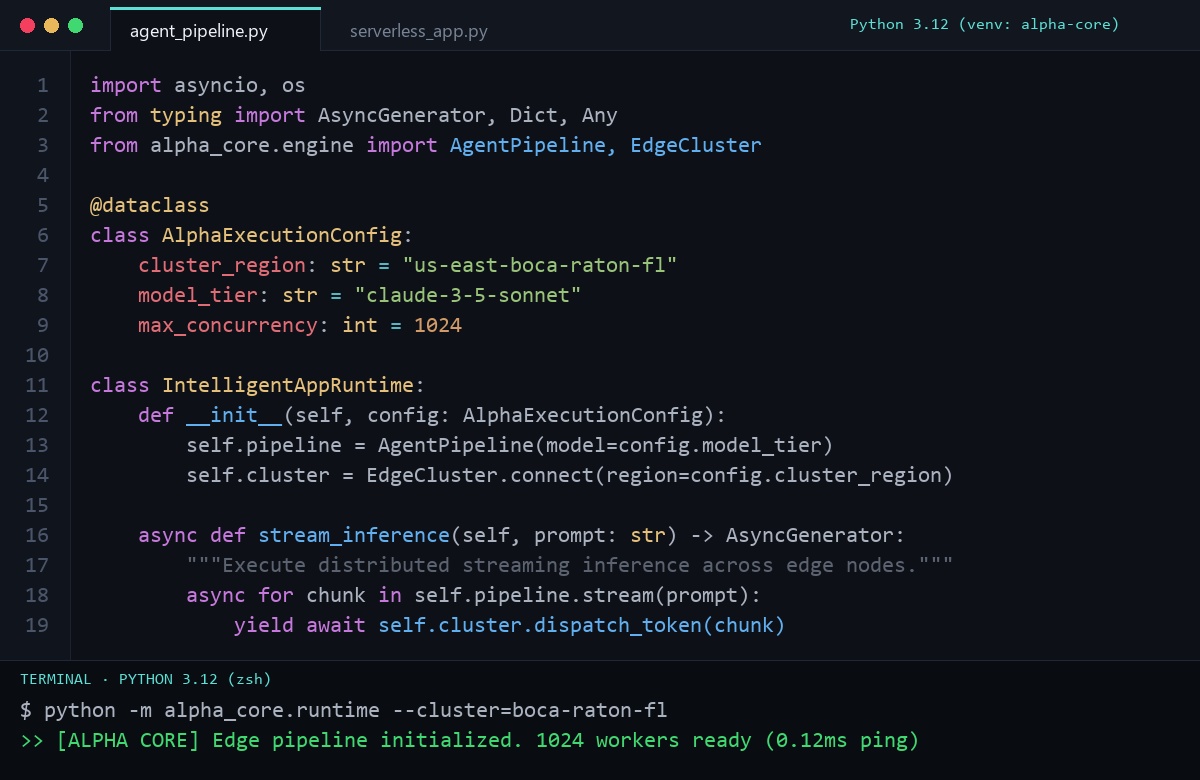Image resolution: width=1200 pixels, height=780 pixels.
Task: Click the stream_inference function name
Action: 354,535
